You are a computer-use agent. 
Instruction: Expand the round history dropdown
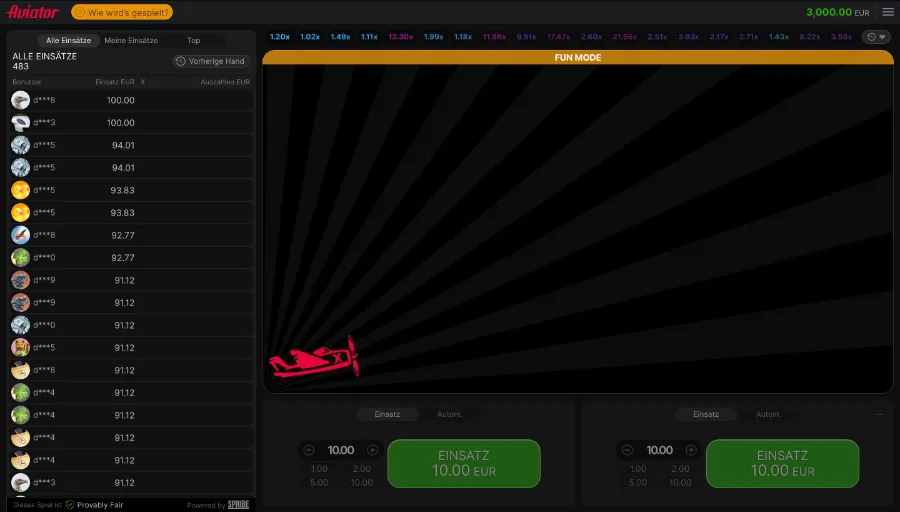pyautogui.click(x=875, y=37)
